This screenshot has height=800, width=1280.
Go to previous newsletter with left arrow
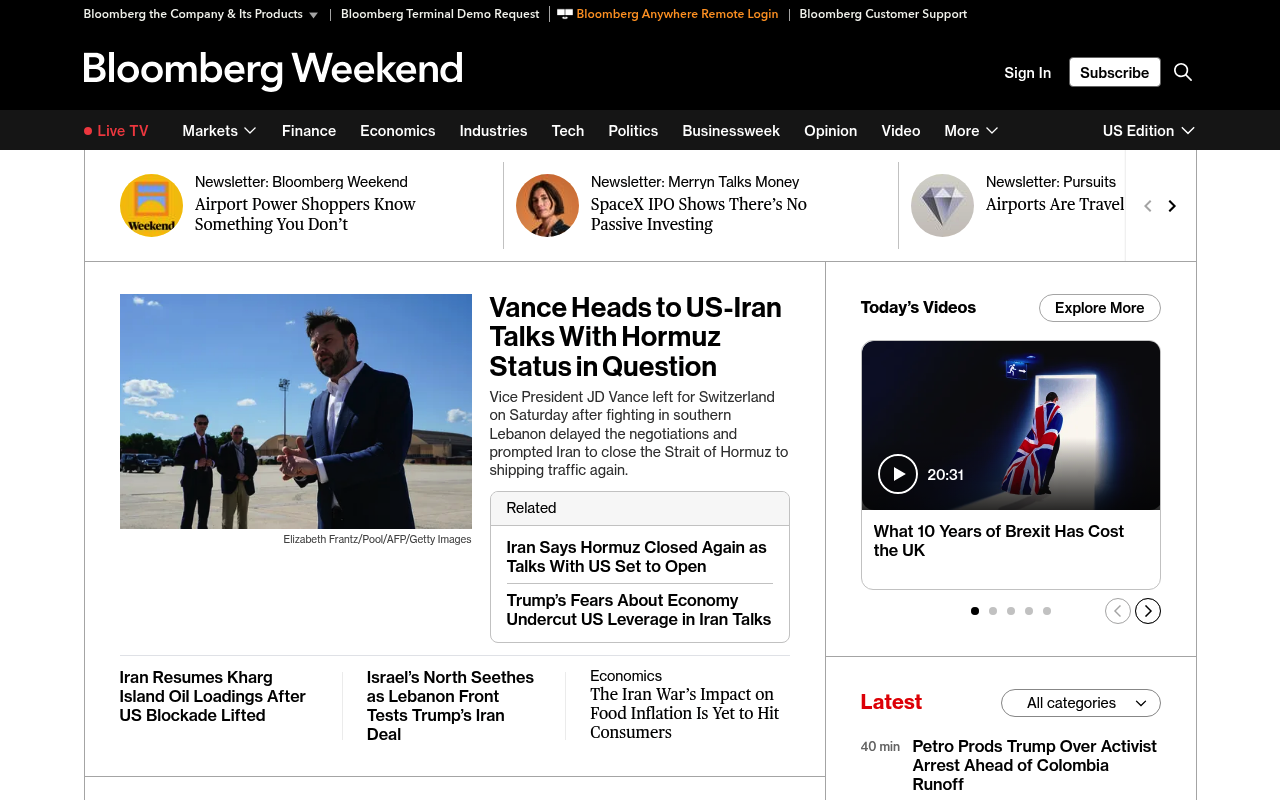click(x=1148, y=206)
